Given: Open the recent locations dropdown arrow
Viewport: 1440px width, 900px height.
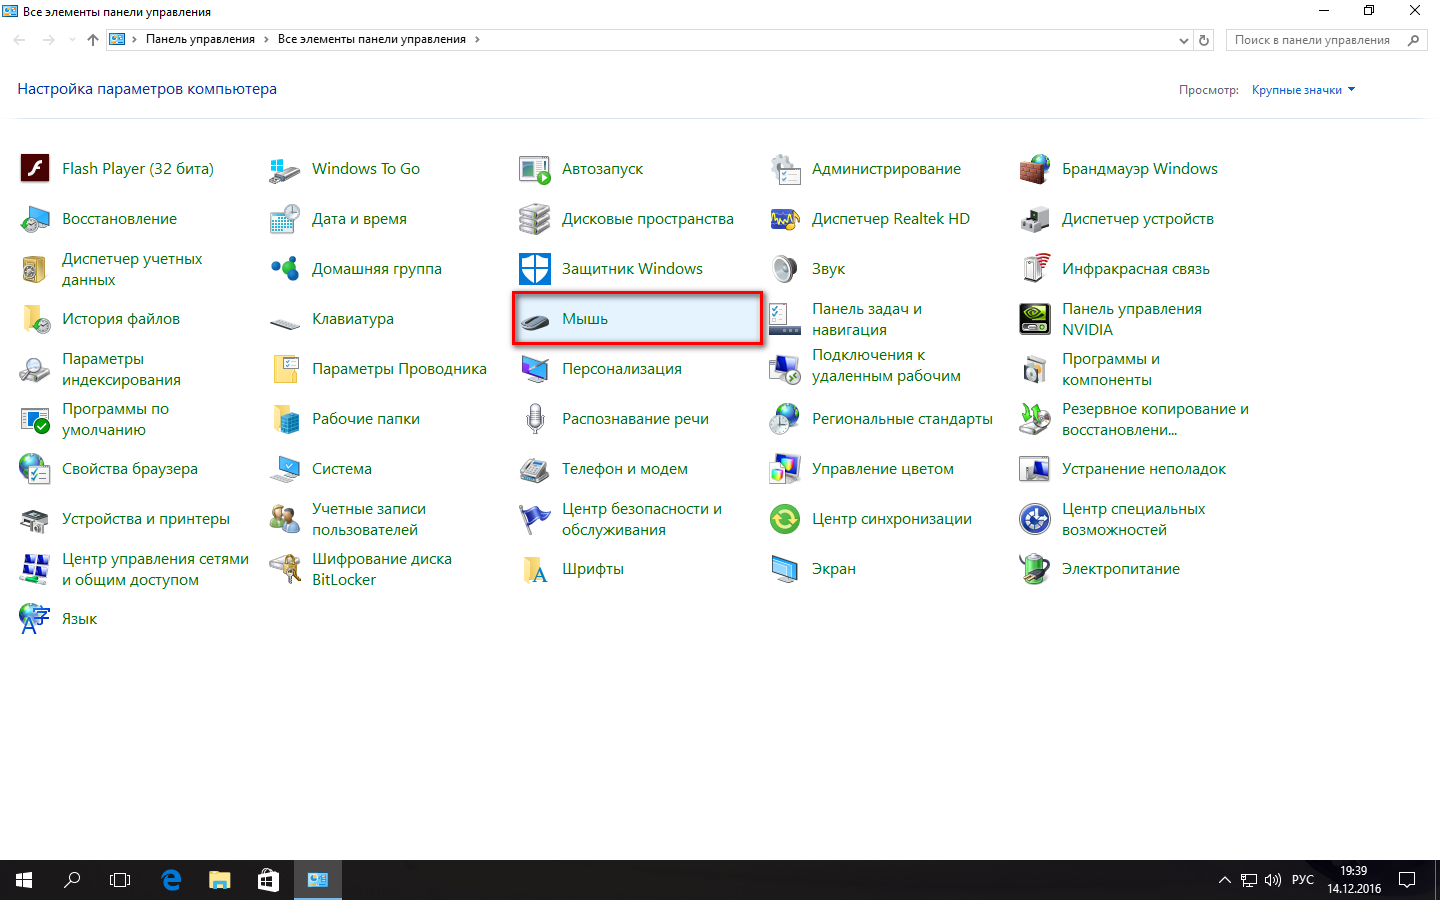Looking at the screenshot, I should click(72, 40).
